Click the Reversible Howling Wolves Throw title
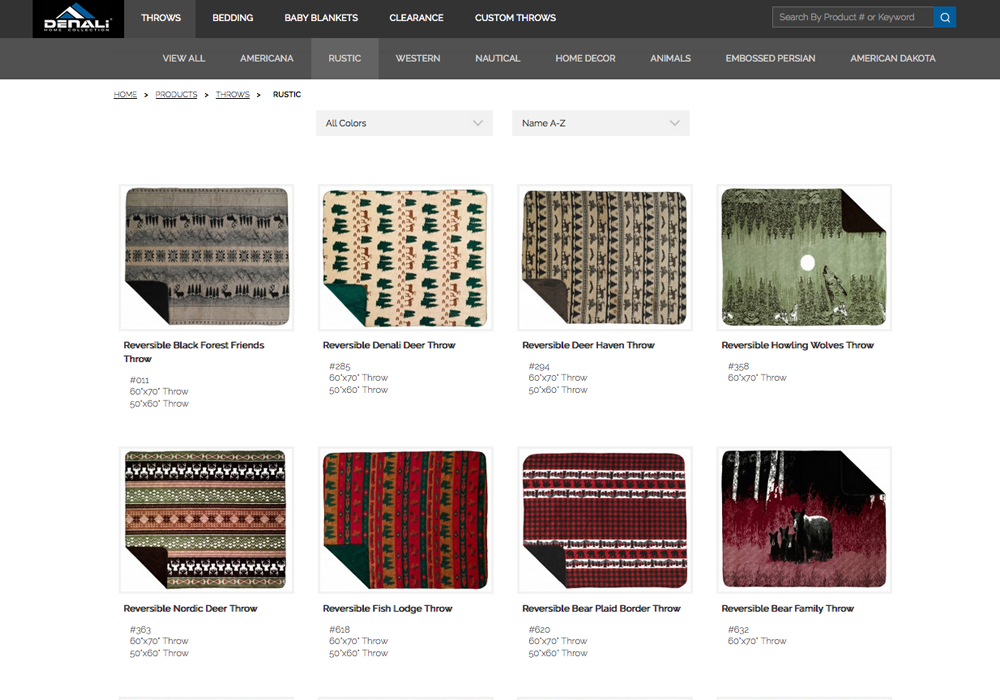This screenshot has height=700, width=1000. pyautogui.click(x=797, y=345)
